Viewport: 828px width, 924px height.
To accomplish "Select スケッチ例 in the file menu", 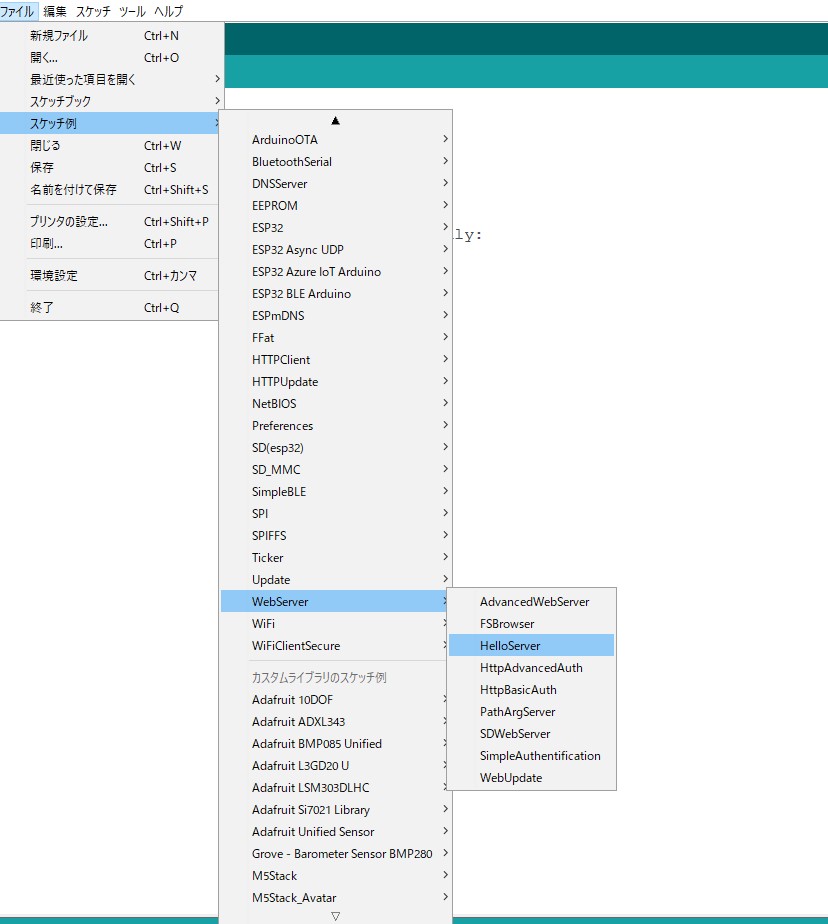I will 110,123.
